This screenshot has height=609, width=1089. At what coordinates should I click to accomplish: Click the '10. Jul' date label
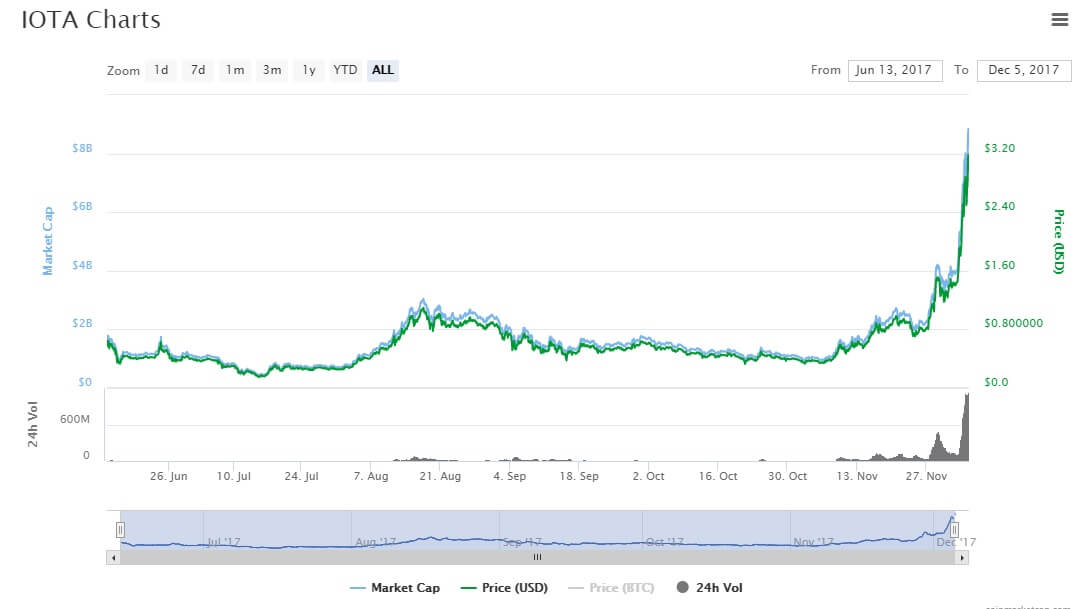[x=233, y=476]
